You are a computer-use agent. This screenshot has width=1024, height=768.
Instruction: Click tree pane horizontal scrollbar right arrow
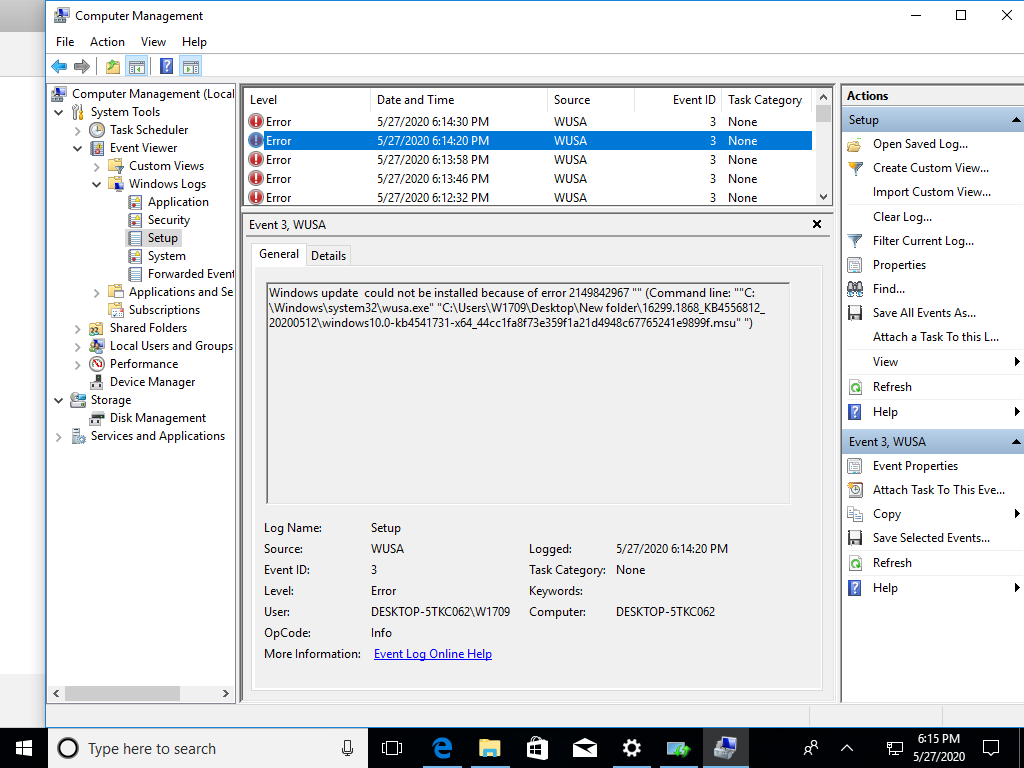click(226, 694)
